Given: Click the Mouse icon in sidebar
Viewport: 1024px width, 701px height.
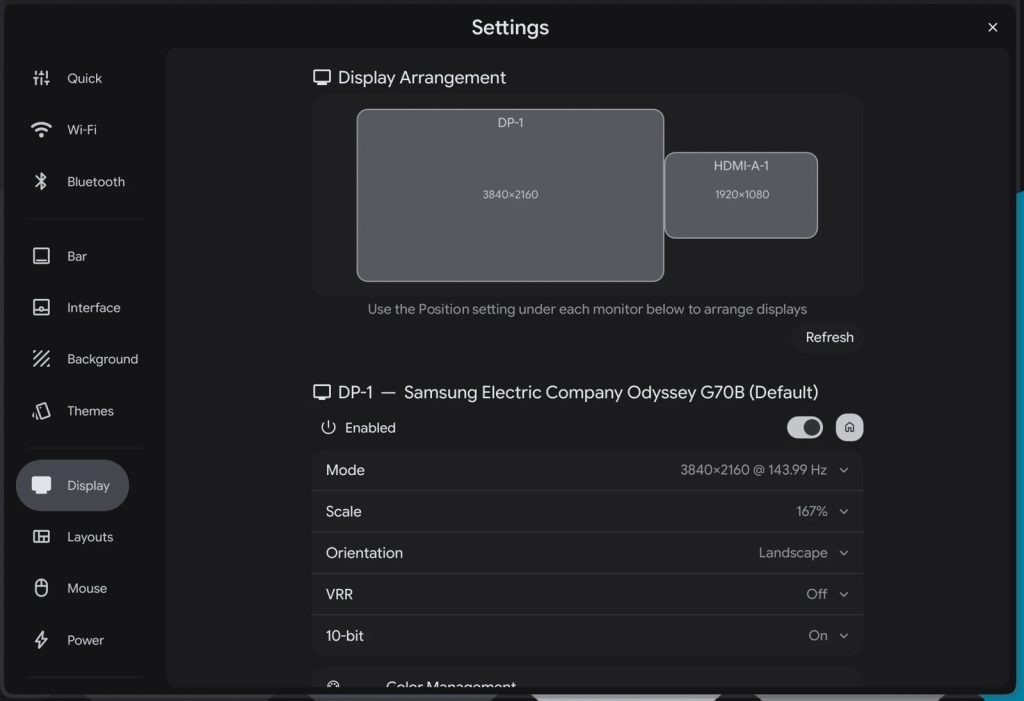Looking at the screenshot, I should point(41,588).
